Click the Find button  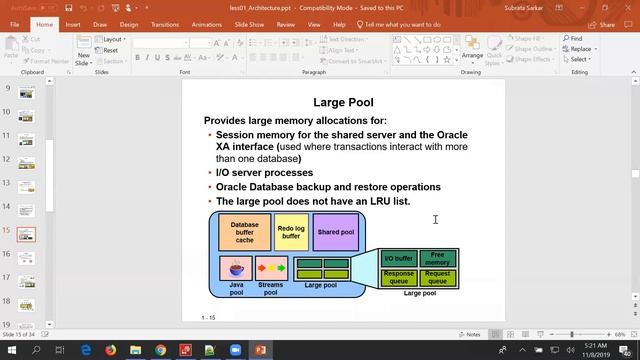[x=572, y=38]
